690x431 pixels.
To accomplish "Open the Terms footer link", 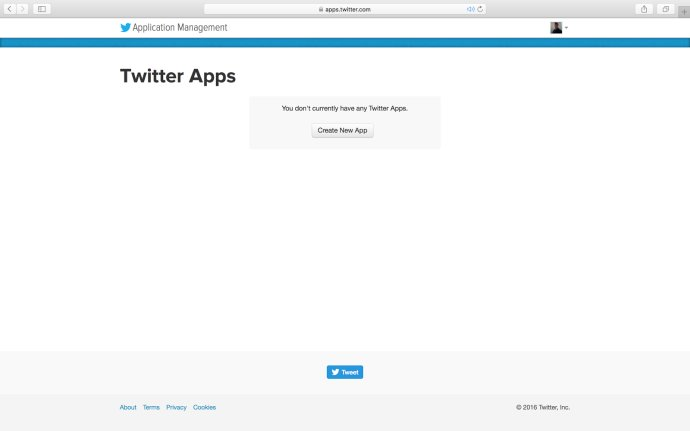I will click(151, 407).
